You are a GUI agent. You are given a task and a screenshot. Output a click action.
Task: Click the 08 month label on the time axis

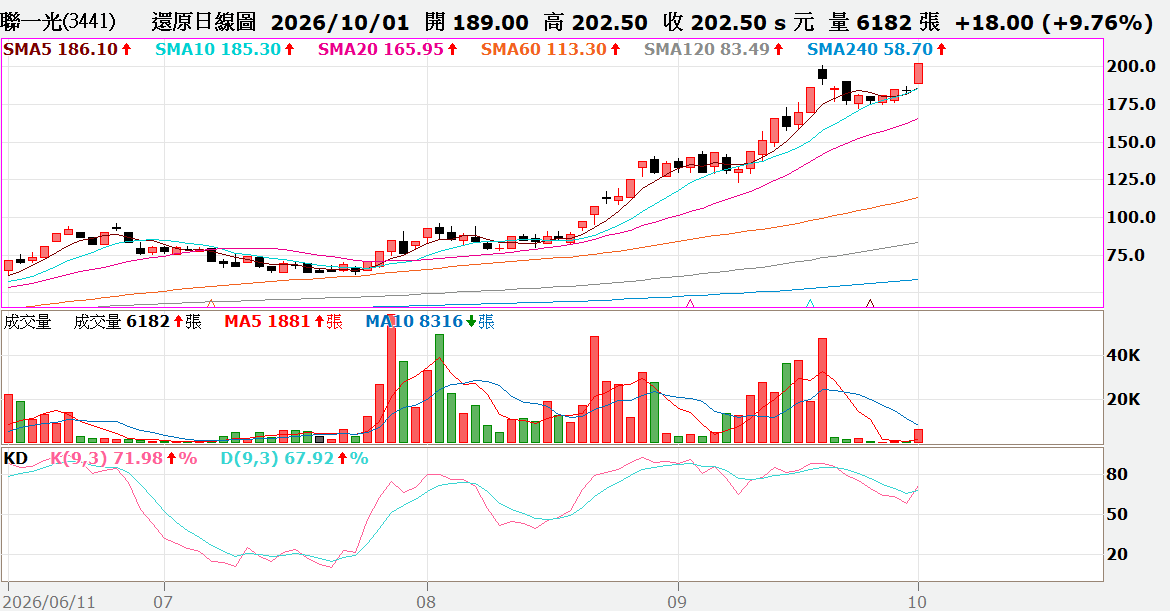coord(426,601)
